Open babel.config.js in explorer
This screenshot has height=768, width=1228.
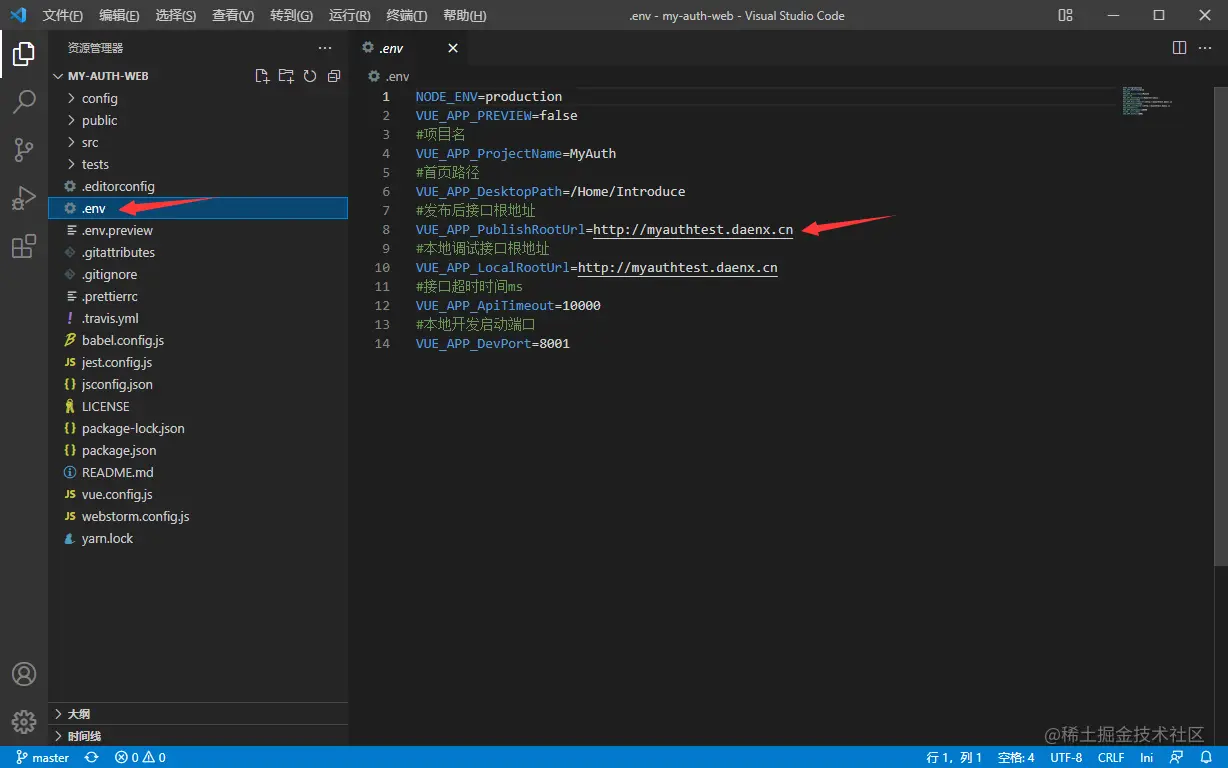(198, 340)
